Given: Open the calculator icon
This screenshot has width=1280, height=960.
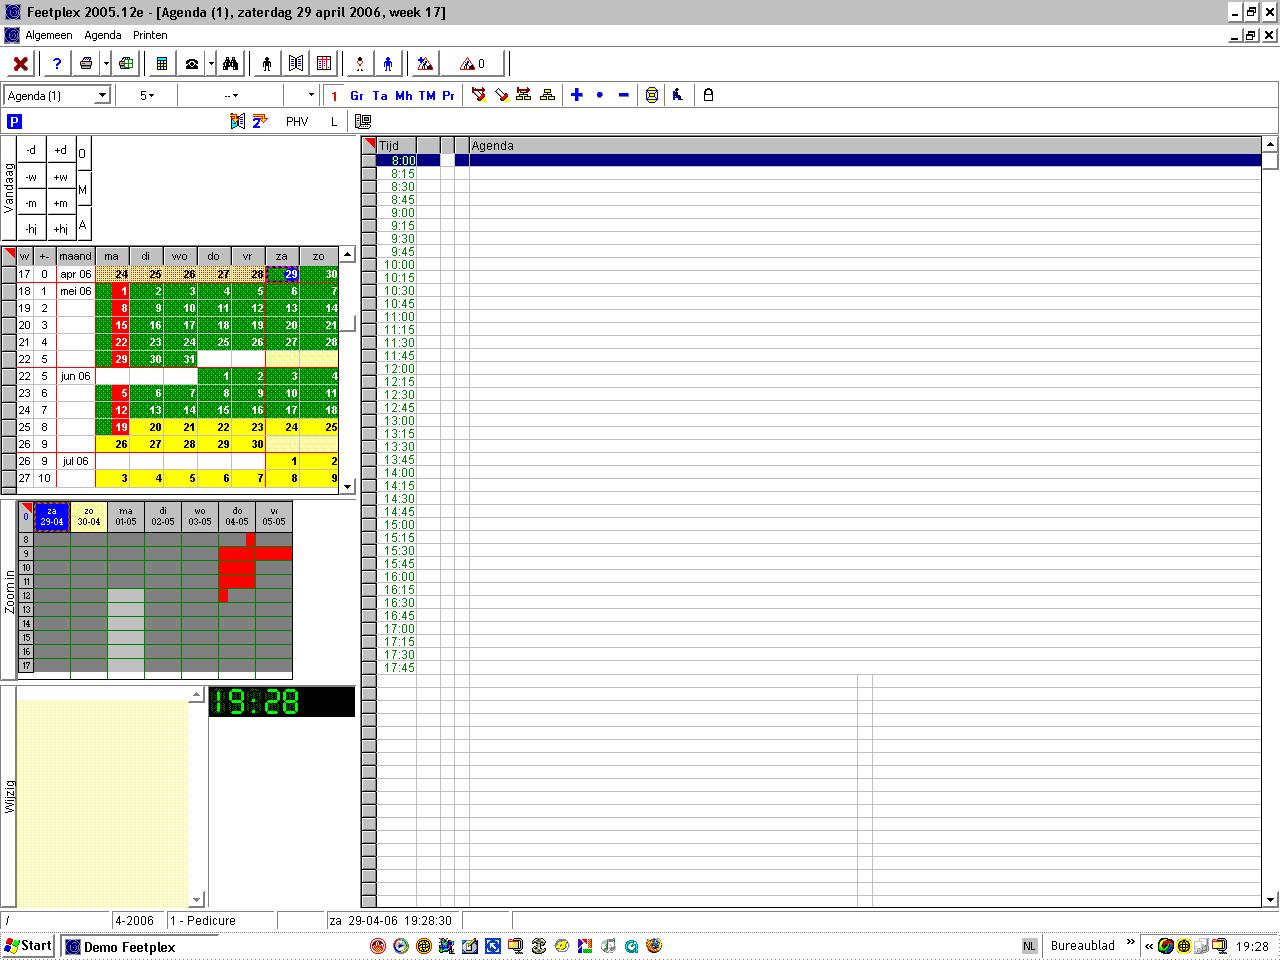Looking at the screenshot, I should 162,64.
